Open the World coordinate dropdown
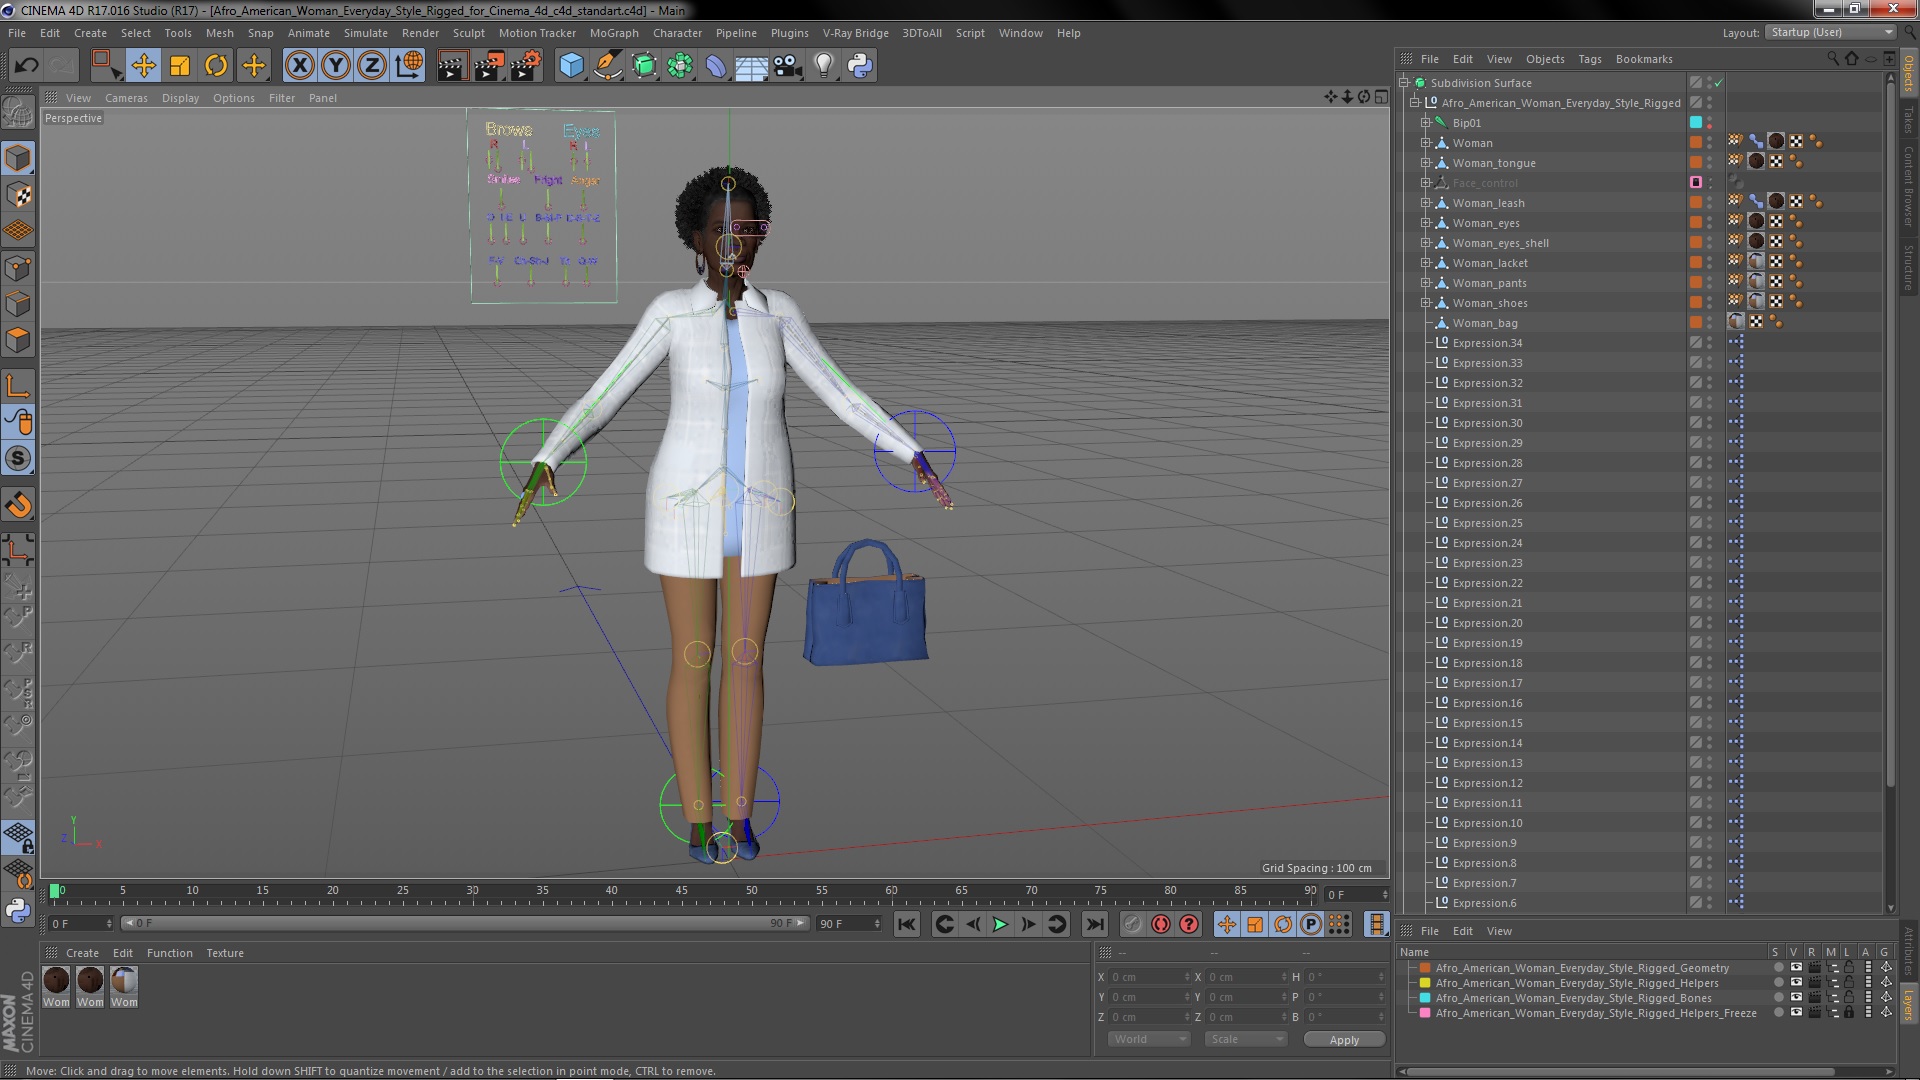The height and width of the screenshot is (1080, 1920). [x=1149, y=1039]
